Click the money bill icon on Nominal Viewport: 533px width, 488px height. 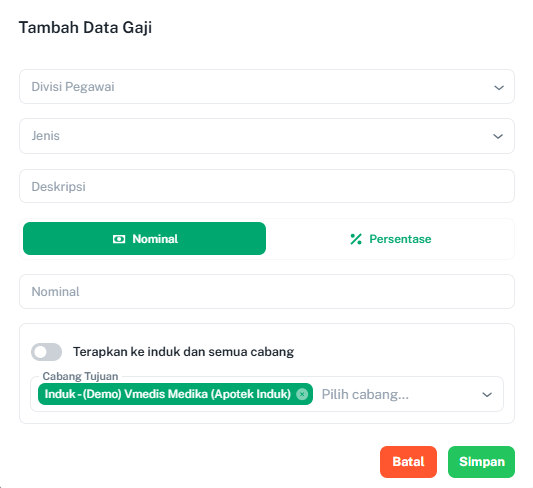click(x=119, y=239)
